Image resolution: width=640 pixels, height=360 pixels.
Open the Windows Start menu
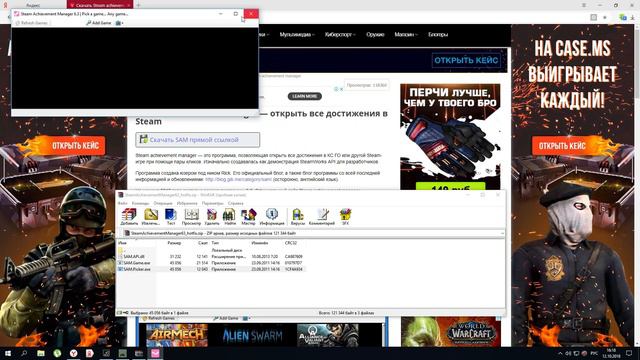pyautogui.click(x=8, y=353)
